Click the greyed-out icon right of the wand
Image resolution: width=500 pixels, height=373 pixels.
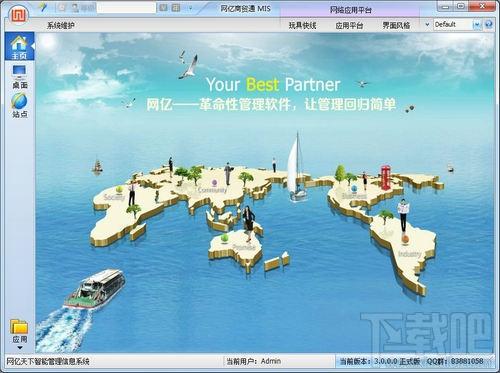[x=62, y=7]
